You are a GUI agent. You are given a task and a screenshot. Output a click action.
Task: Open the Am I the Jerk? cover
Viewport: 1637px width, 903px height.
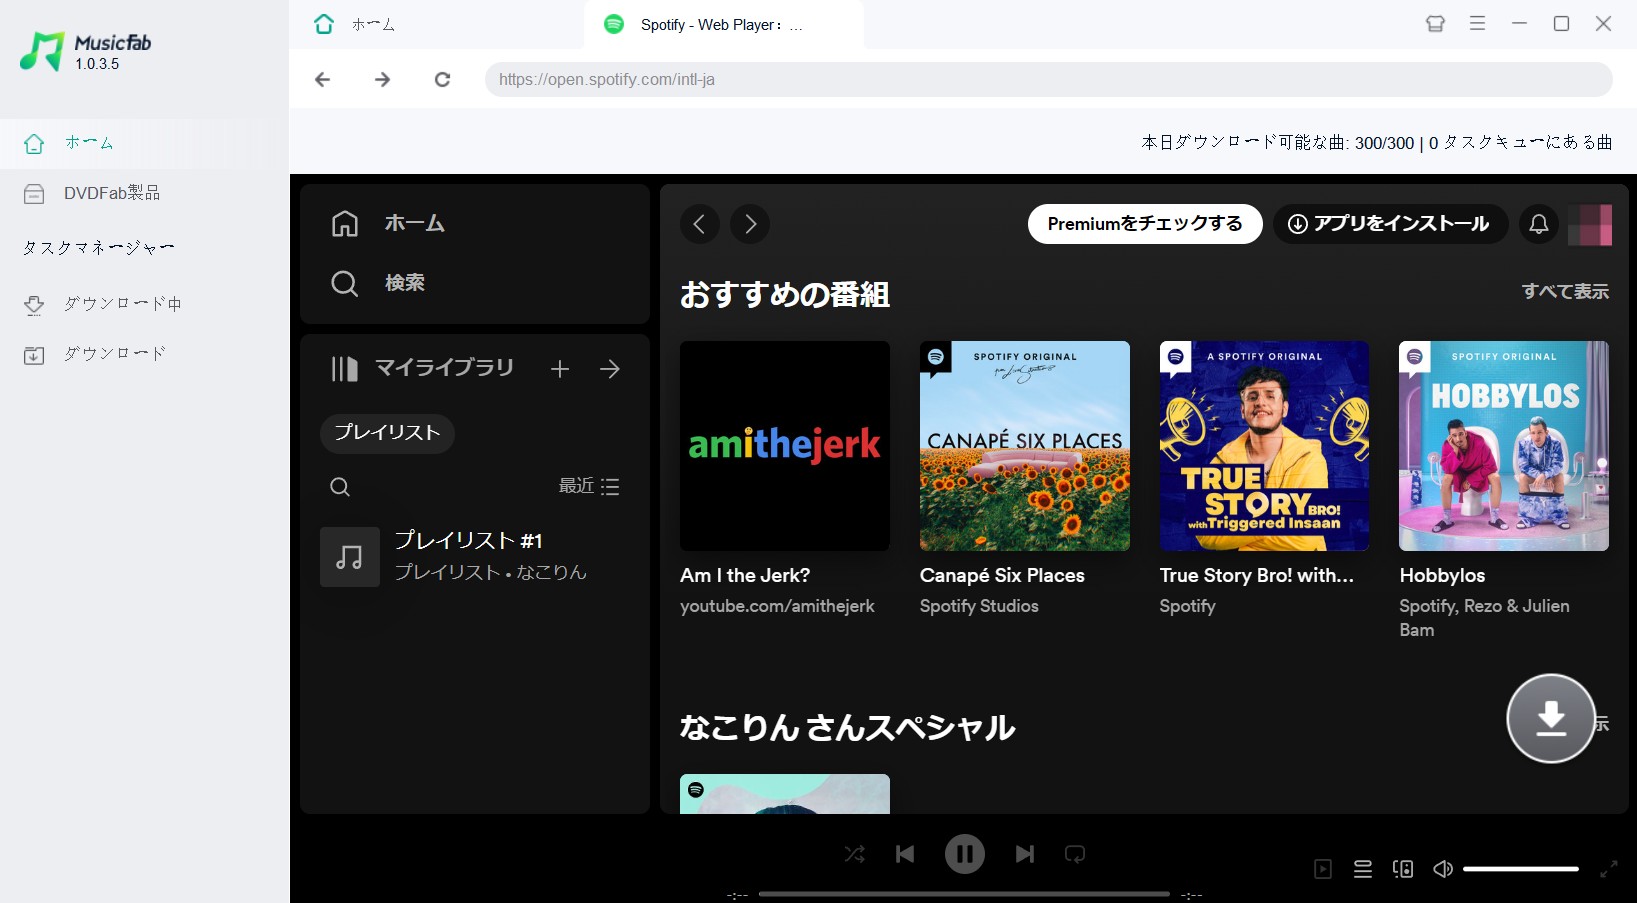785,446
